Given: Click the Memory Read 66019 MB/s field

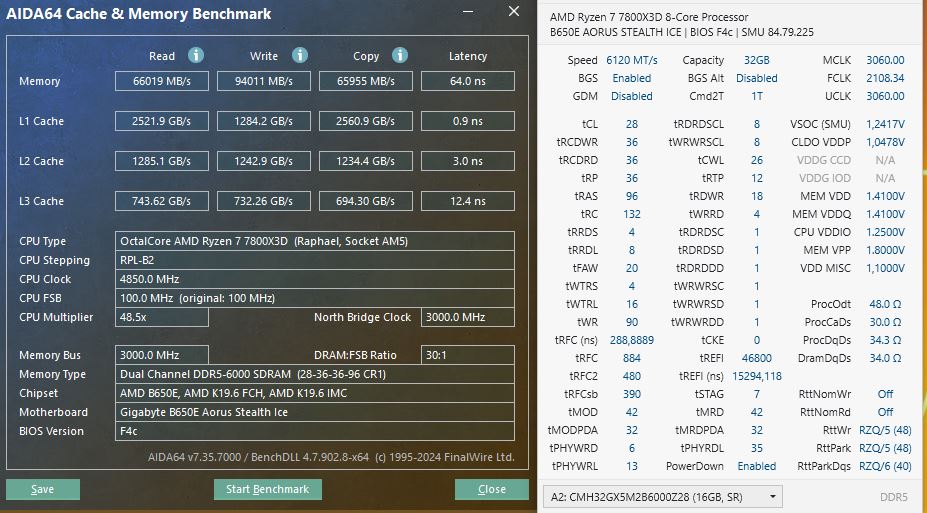Looking at the screenshot, I should pyautogui.click(x=161, y=81).
